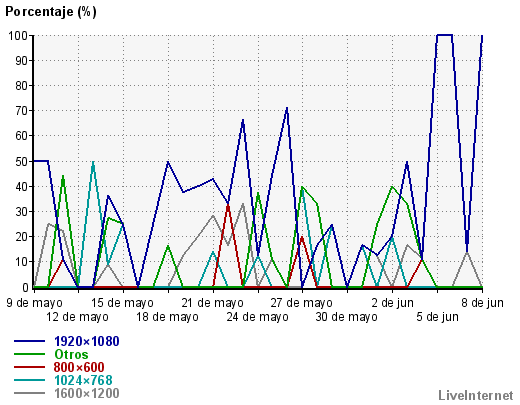Click the gray 1600×1200 legend line
The height and width of the screenshot is (405, 520).
29,393
